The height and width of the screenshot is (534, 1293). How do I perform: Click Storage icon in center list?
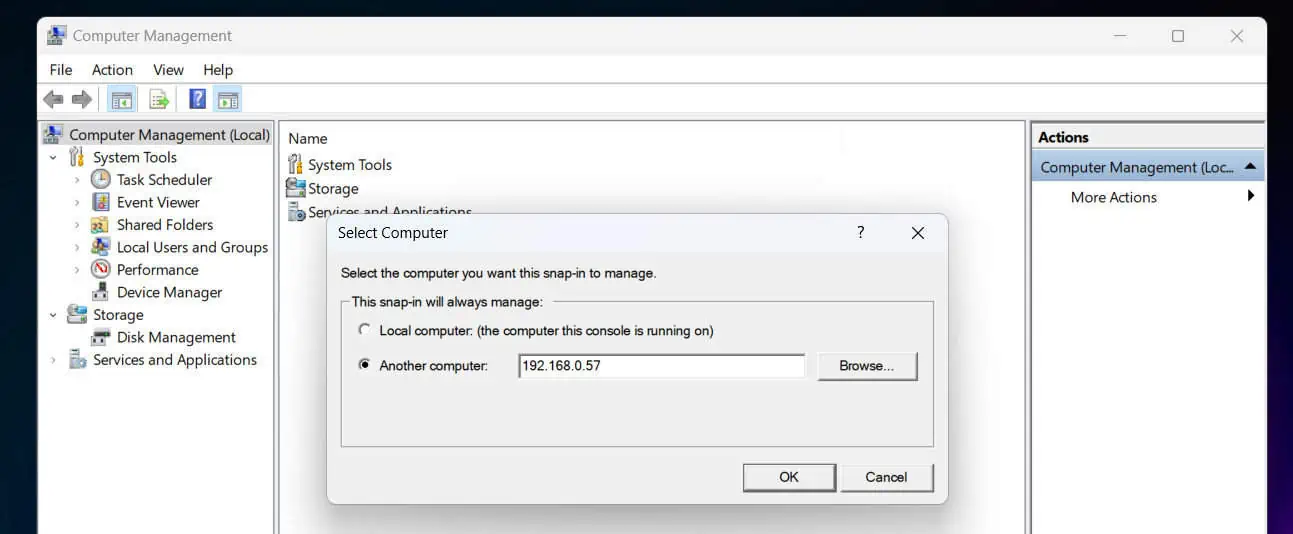click(295, 188)
